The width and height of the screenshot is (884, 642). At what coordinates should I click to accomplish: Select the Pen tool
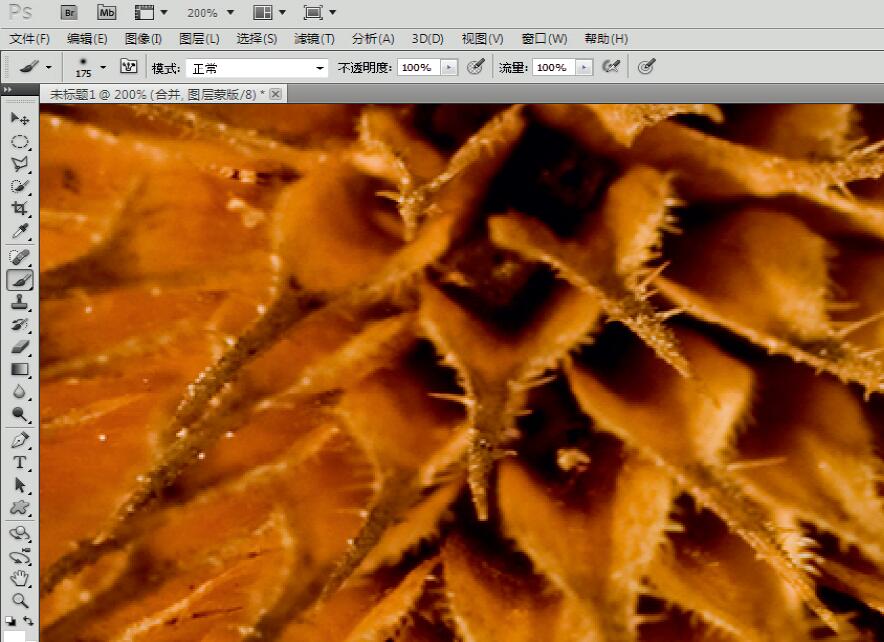20,440
